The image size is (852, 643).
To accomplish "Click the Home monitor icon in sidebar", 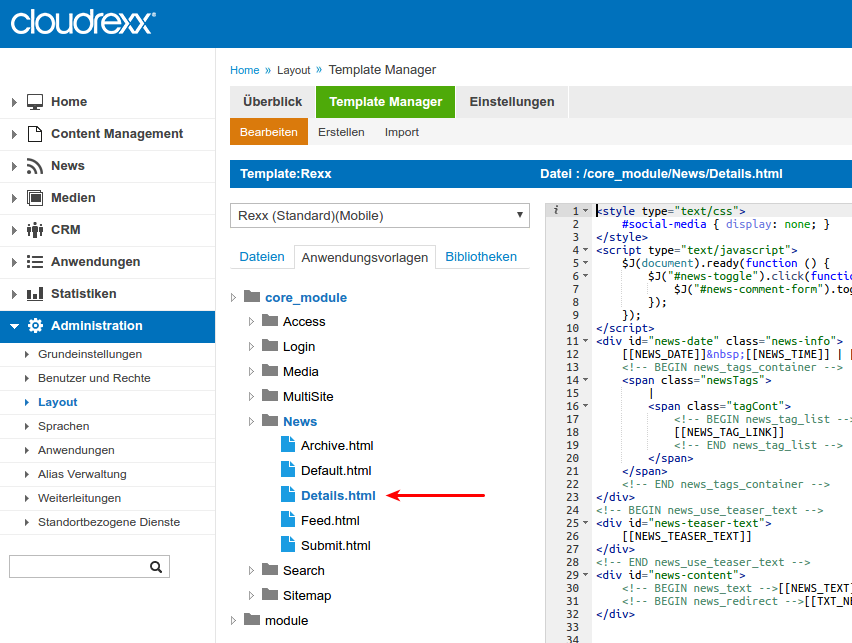I will (35, 102).
